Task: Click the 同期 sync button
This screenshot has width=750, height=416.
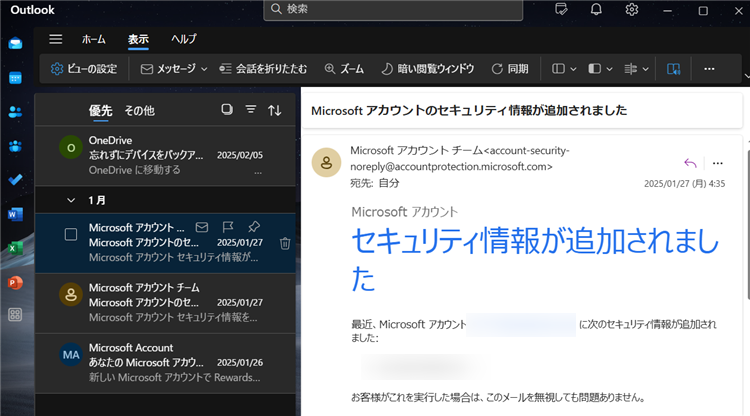Action: 509,69
